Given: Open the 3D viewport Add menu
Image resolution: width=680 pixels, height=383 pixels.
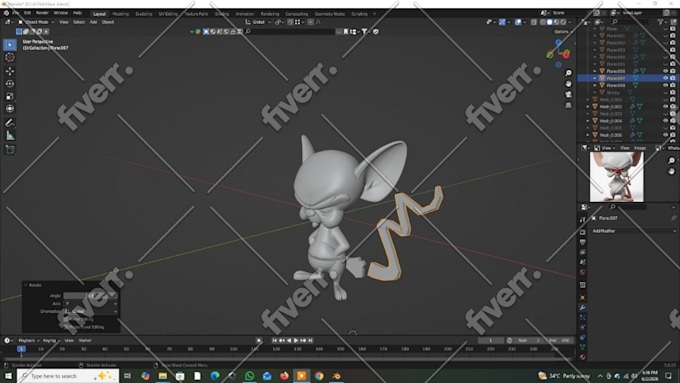Looking at the screenshot, I should point(93,22).
